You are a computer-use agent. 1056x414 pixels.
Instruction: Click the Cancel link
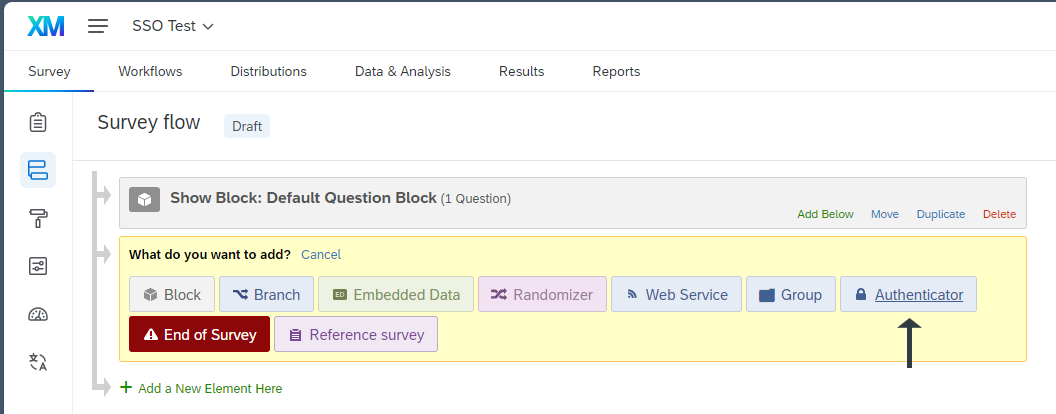point(321,255)
